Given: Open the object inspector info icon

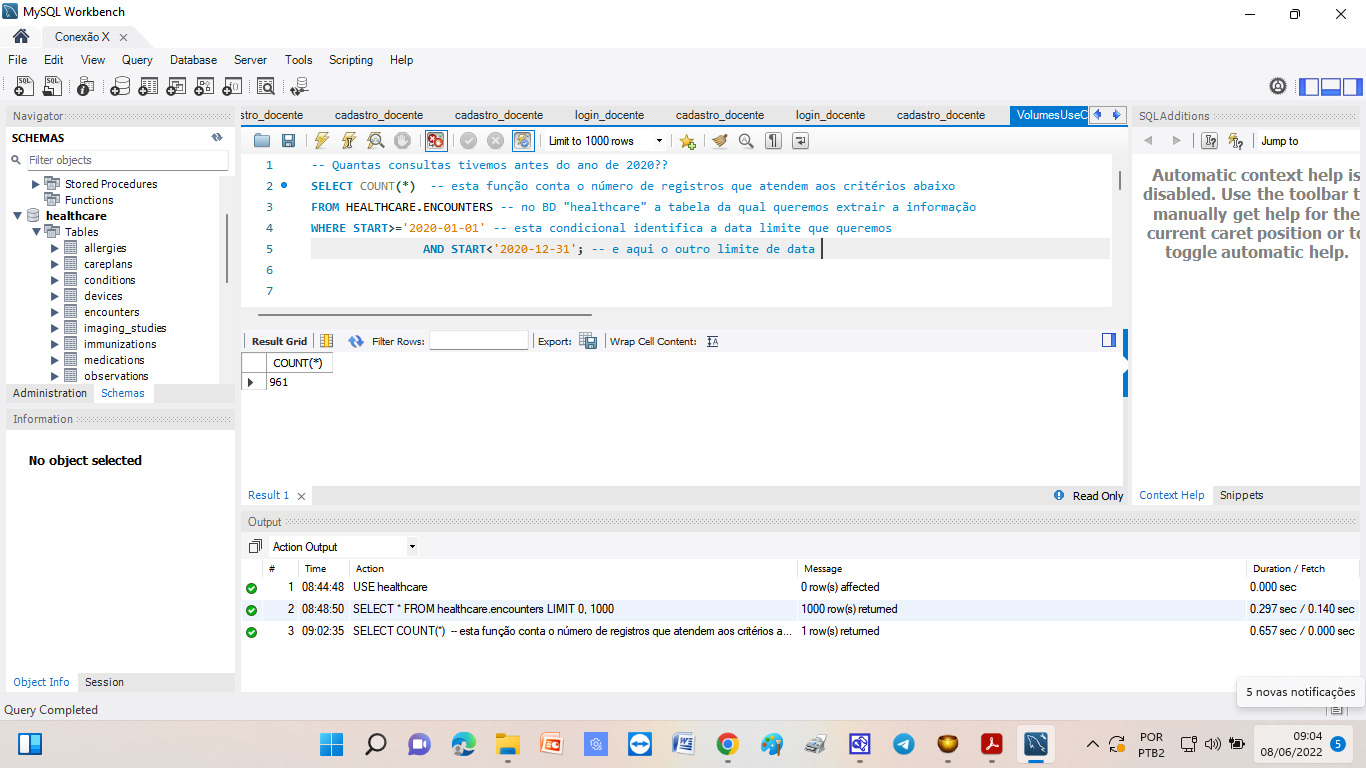Looking at the screenshot, I should (x=86, y=86).
